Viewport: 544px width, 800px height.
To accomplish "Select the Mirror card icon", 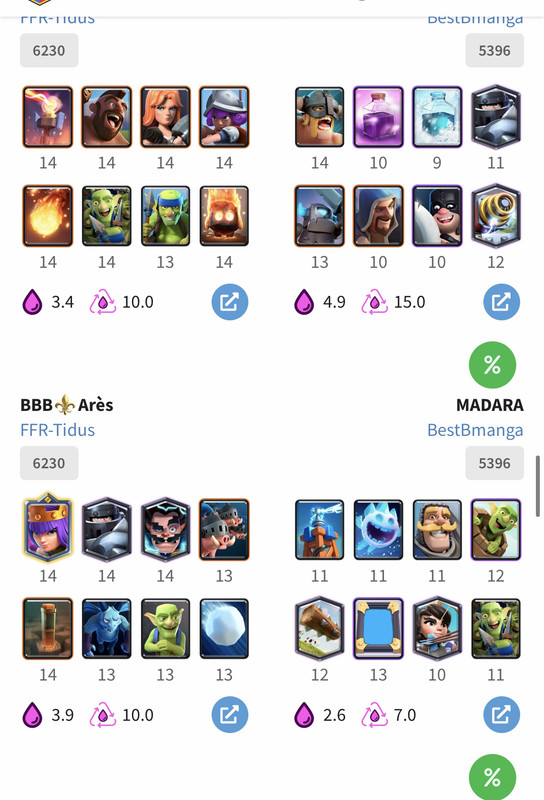I will (x=378, y=628).
